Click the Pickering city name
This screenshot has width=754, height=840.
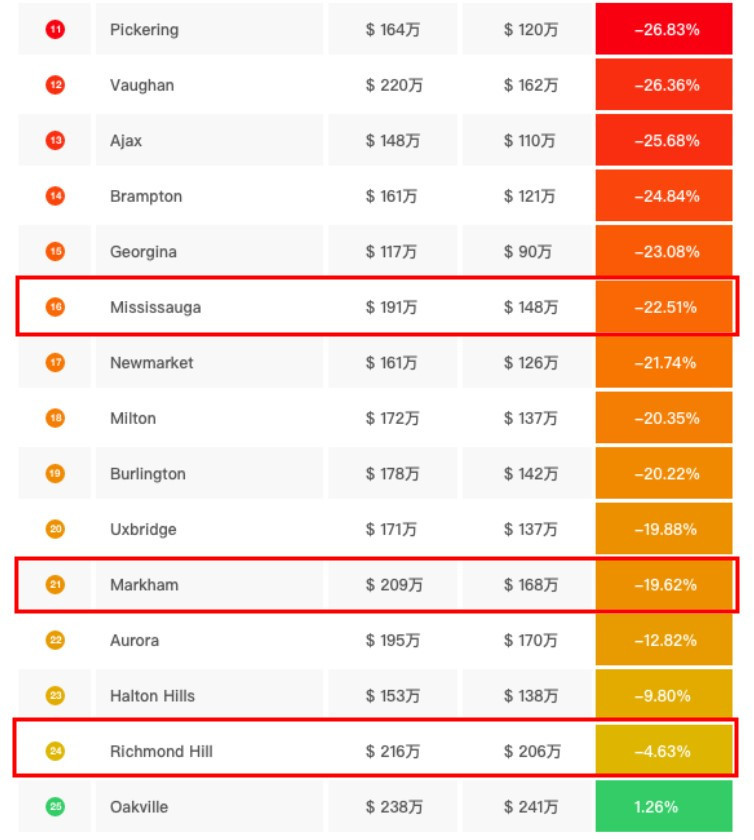(x=144, y=30)
